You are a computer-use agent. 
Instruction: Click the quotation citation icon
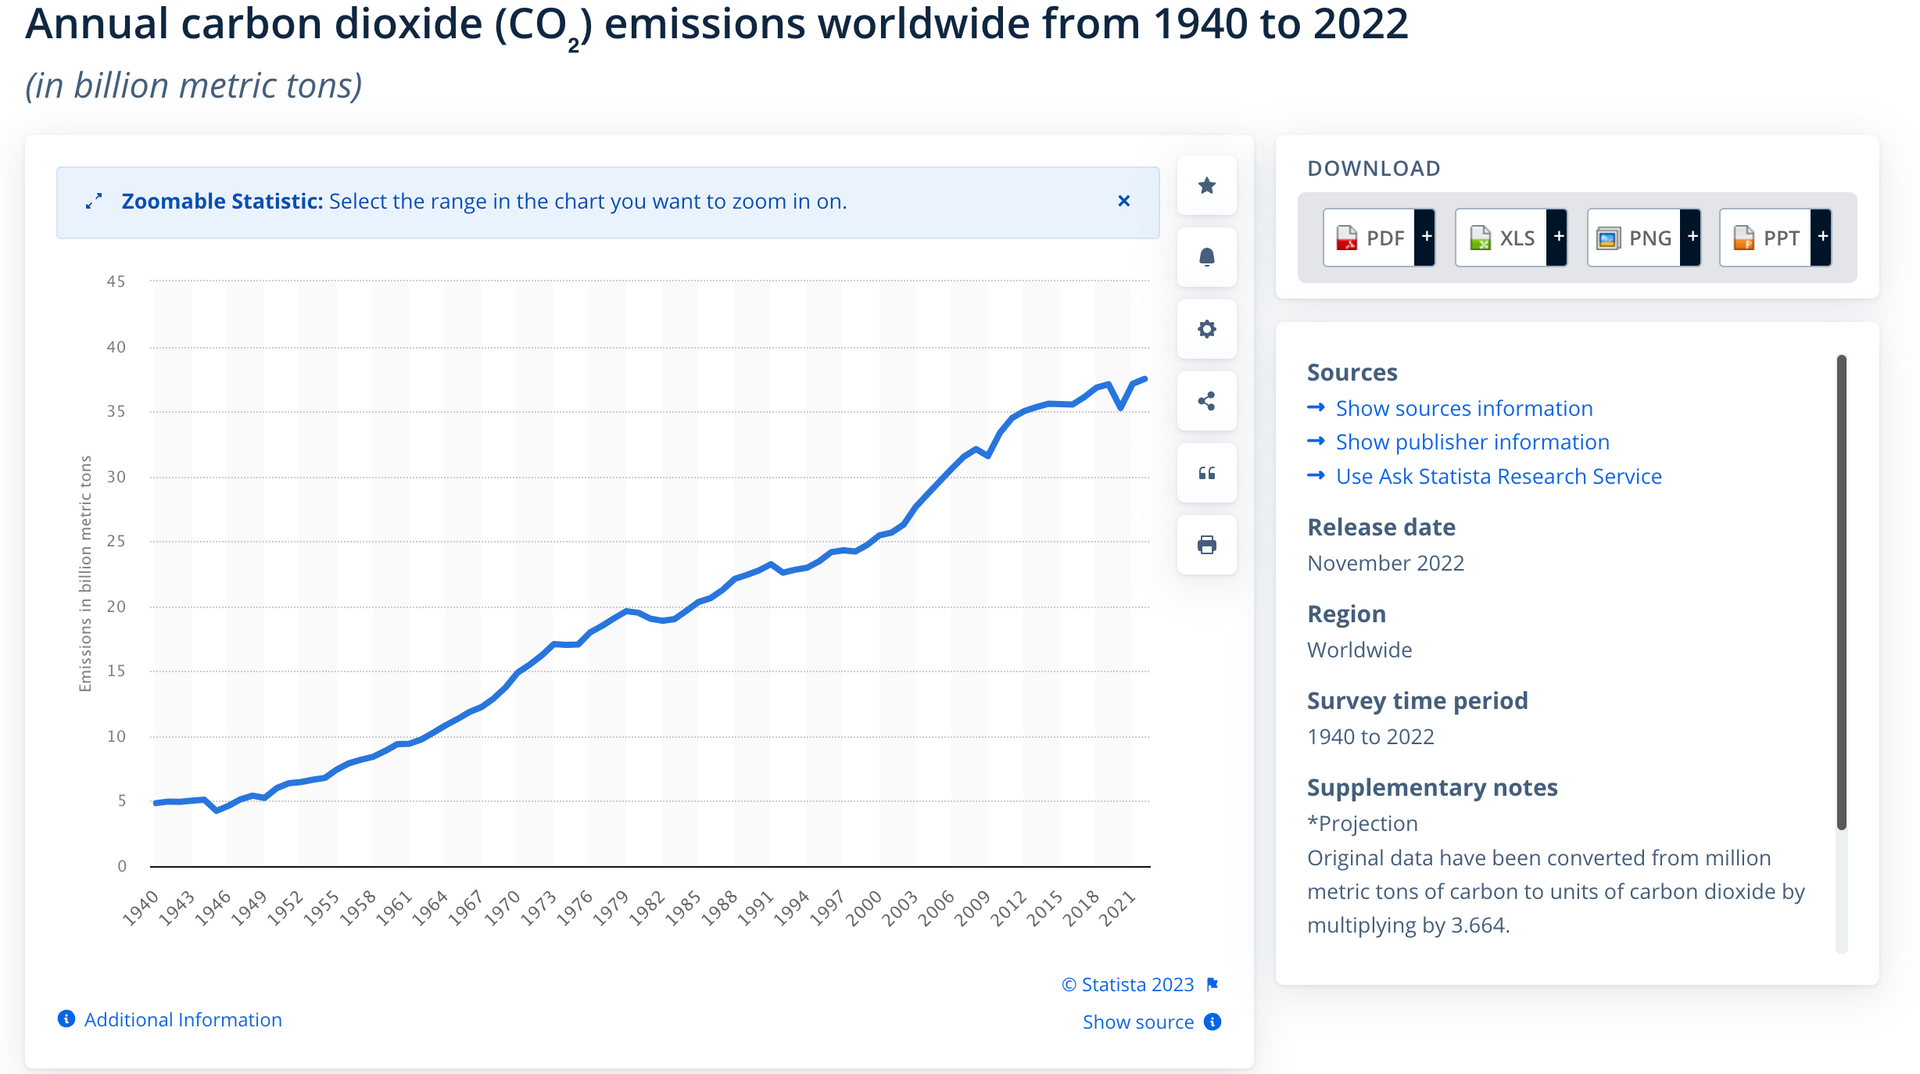1207,474
